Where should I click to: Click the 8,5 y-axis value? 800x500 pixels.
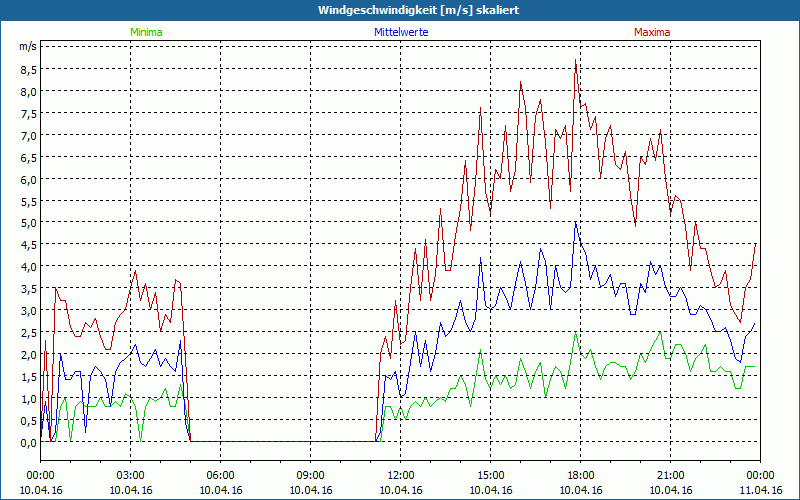[x=28, y=69]
